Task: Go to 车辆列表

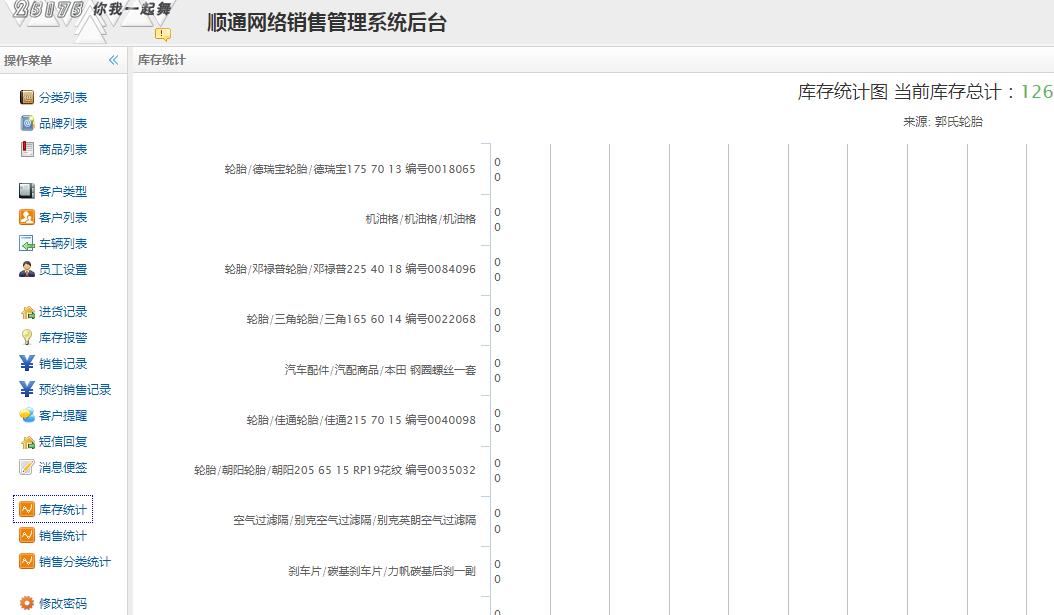Action: tap(62, 244)
